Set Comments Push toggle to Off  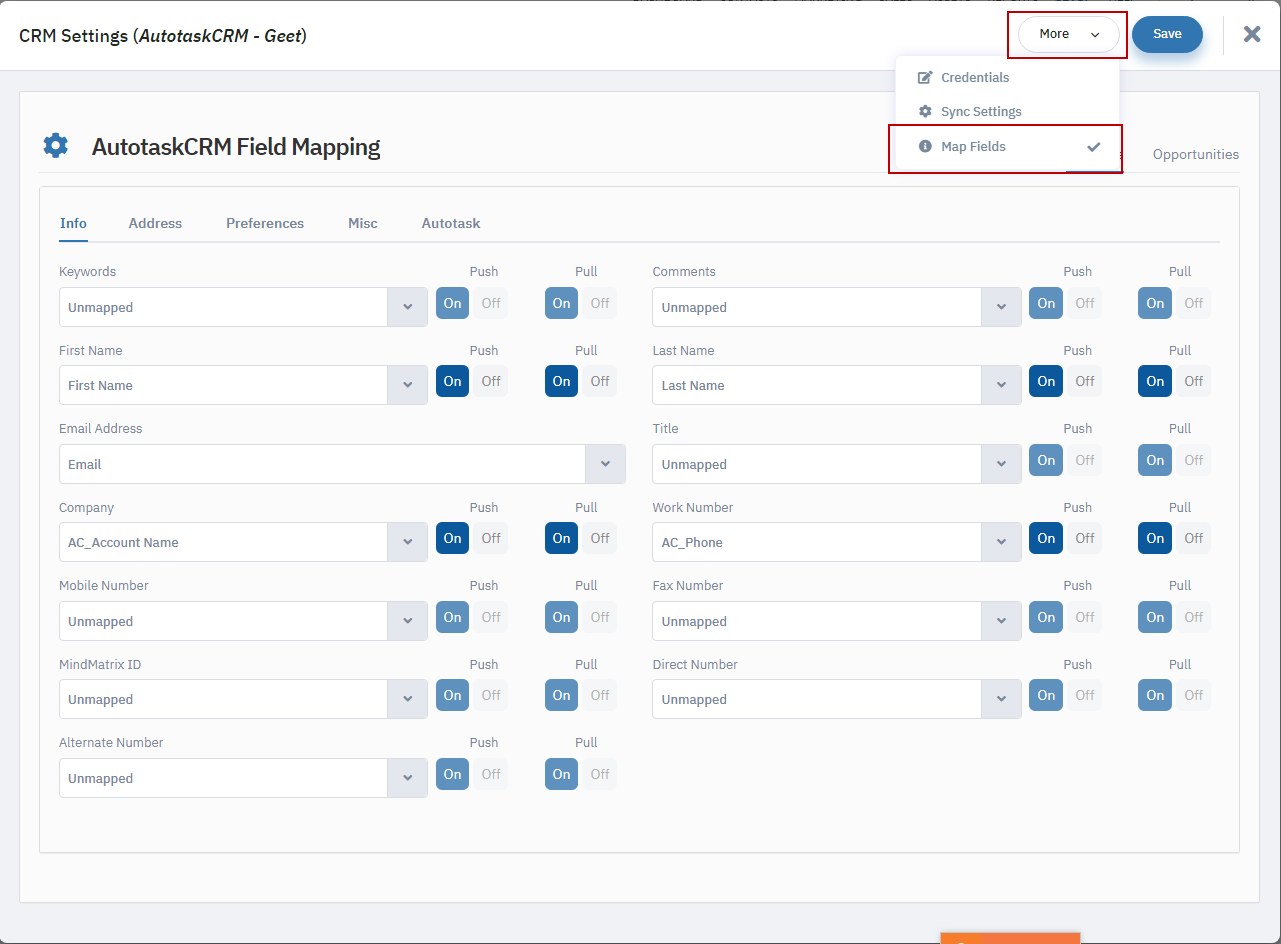[1085, 303]
